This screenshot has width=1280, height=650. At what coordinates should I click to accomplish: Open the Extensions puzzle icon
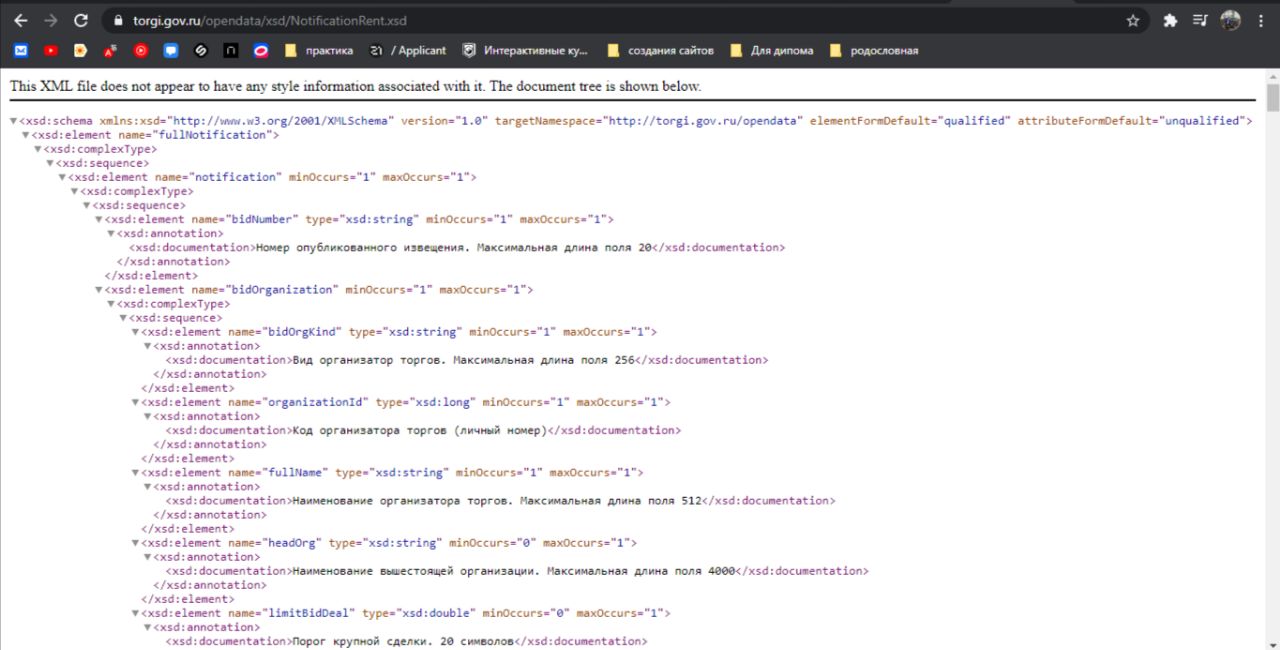tap(1171, 20)
